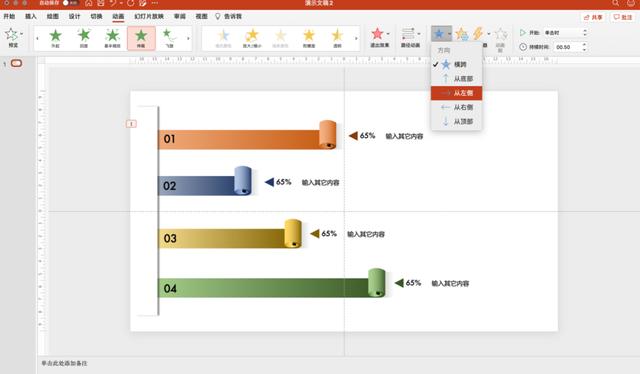Click the star with globe animation icon
The width and height of the screenshot is (640, 374).
click(x=462, y=34)
